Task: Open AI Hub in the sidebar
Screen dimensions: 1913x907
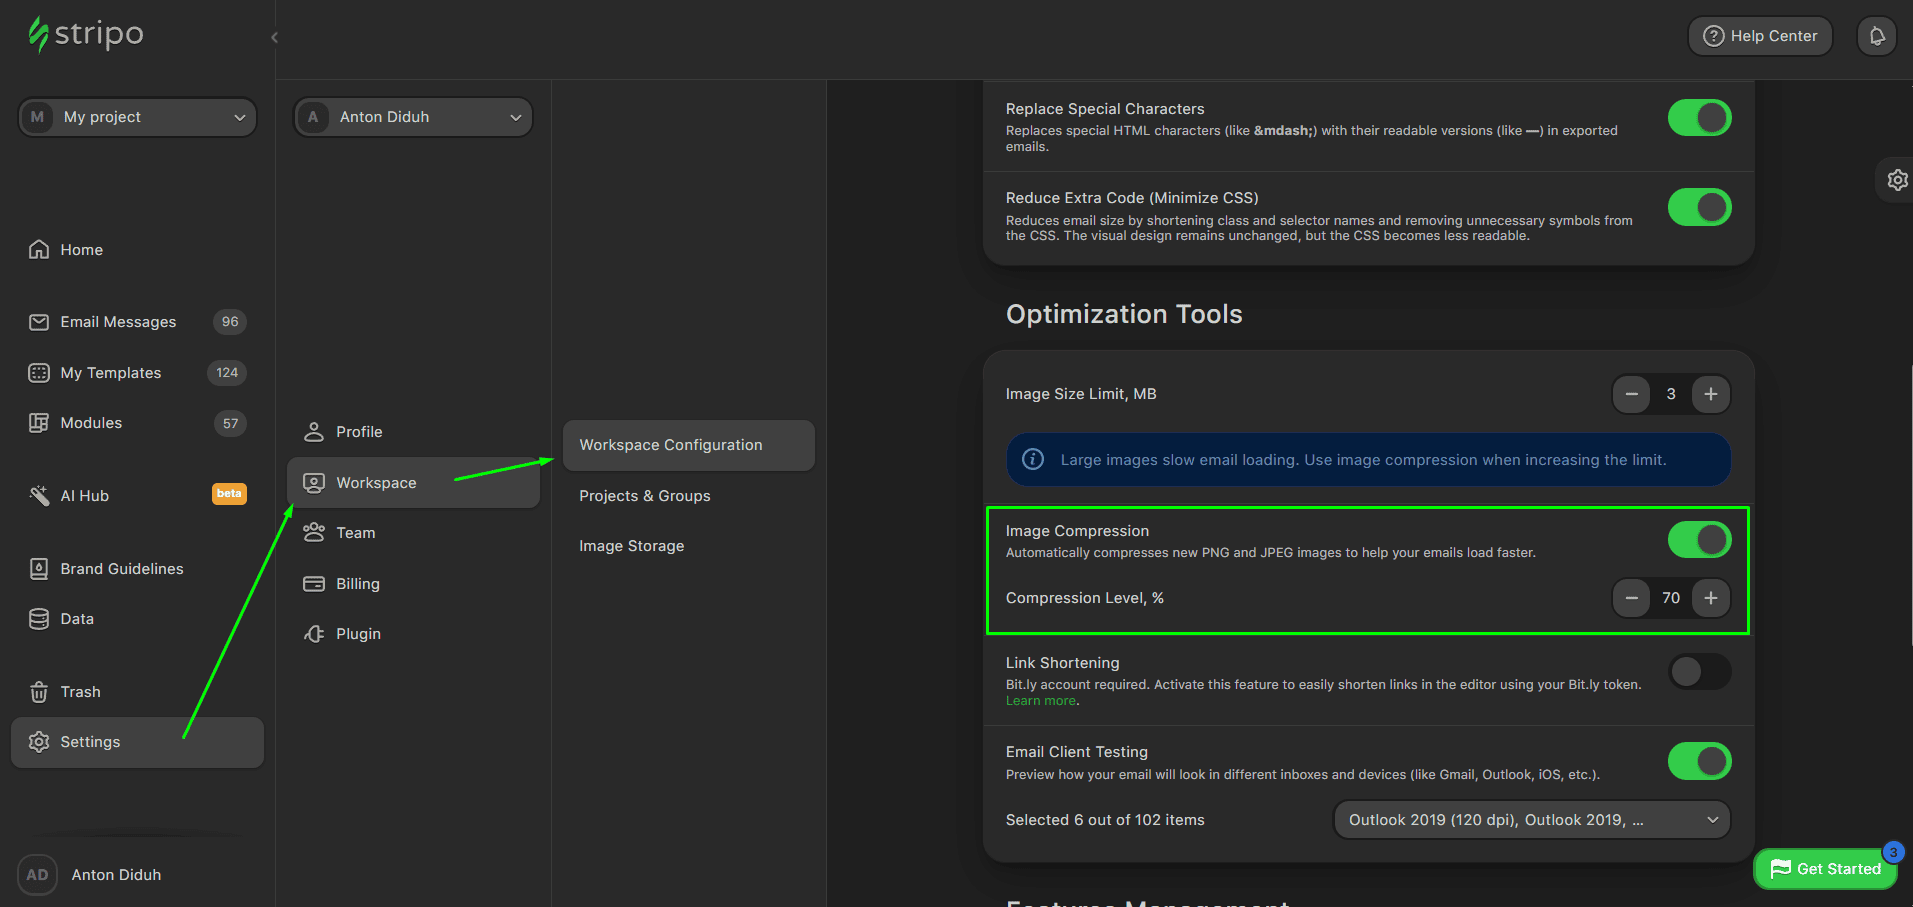Action: click(x=84, y=496)
